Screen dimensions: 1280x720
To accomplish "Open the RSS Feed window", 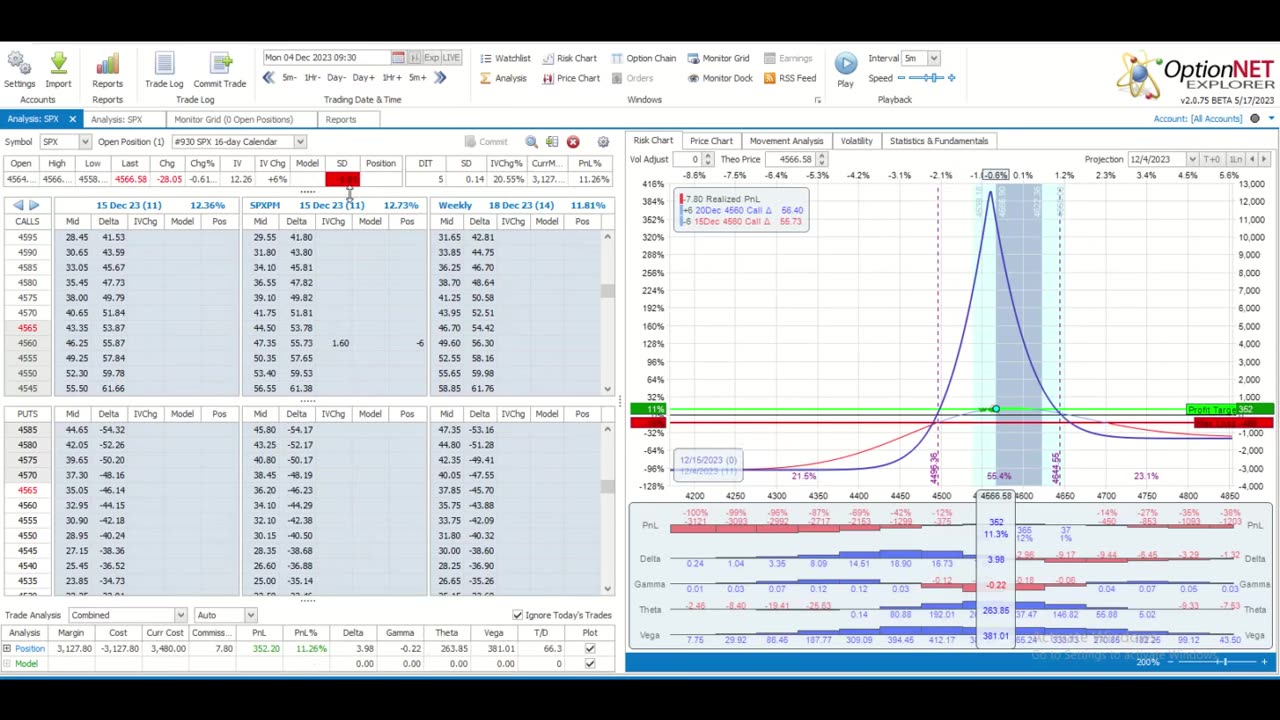I will [789, 79].
